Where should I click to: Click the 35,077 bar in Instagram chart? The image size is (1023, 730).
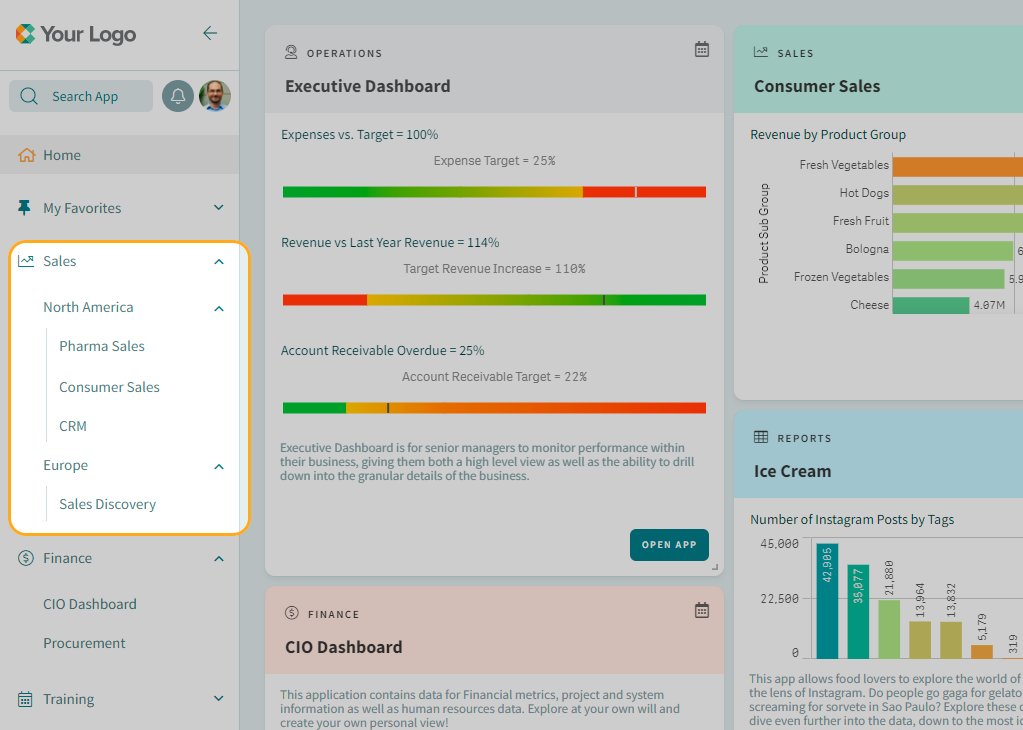tap(858, 611)
